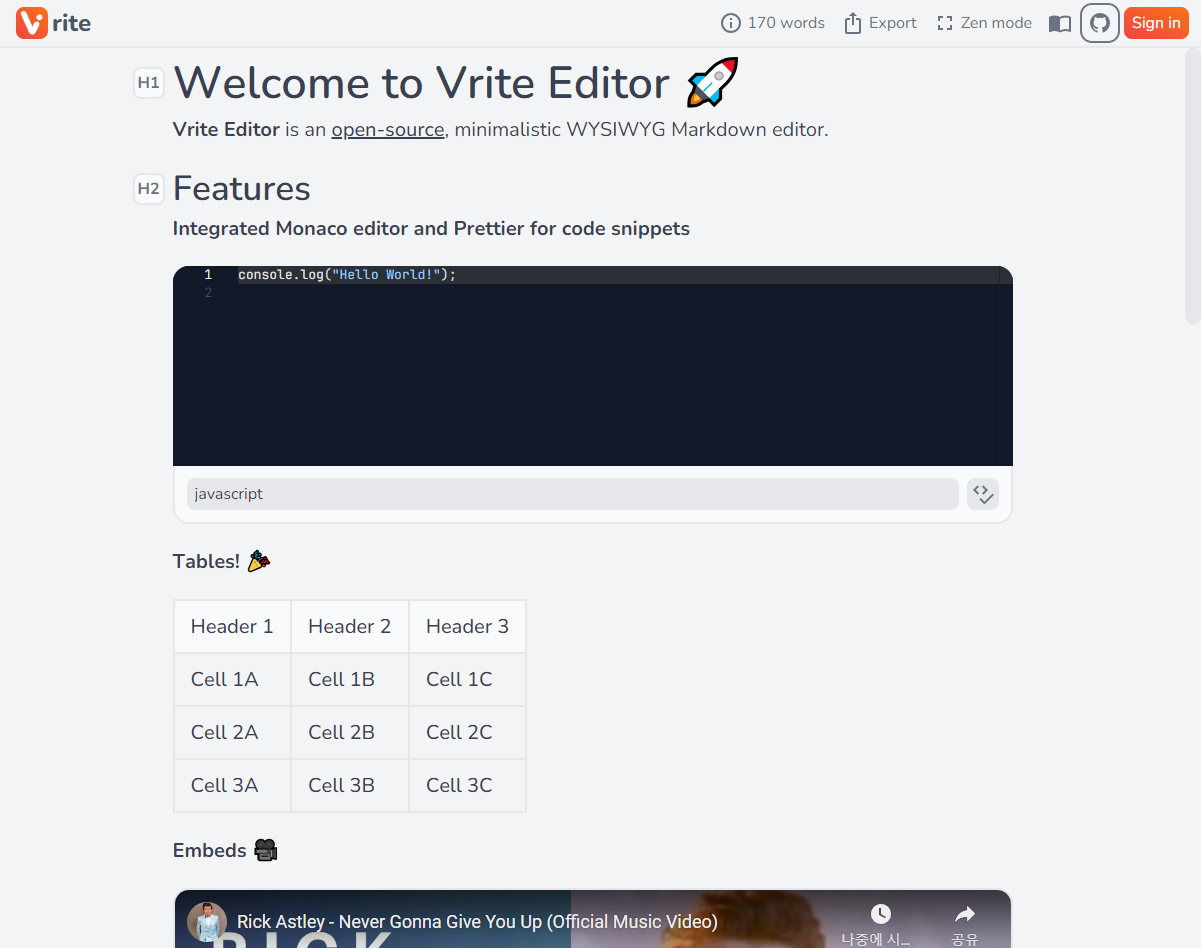Open the Never Gonna Give You Up video title
Screen dimensions: 1201x948
click(477, 922)
